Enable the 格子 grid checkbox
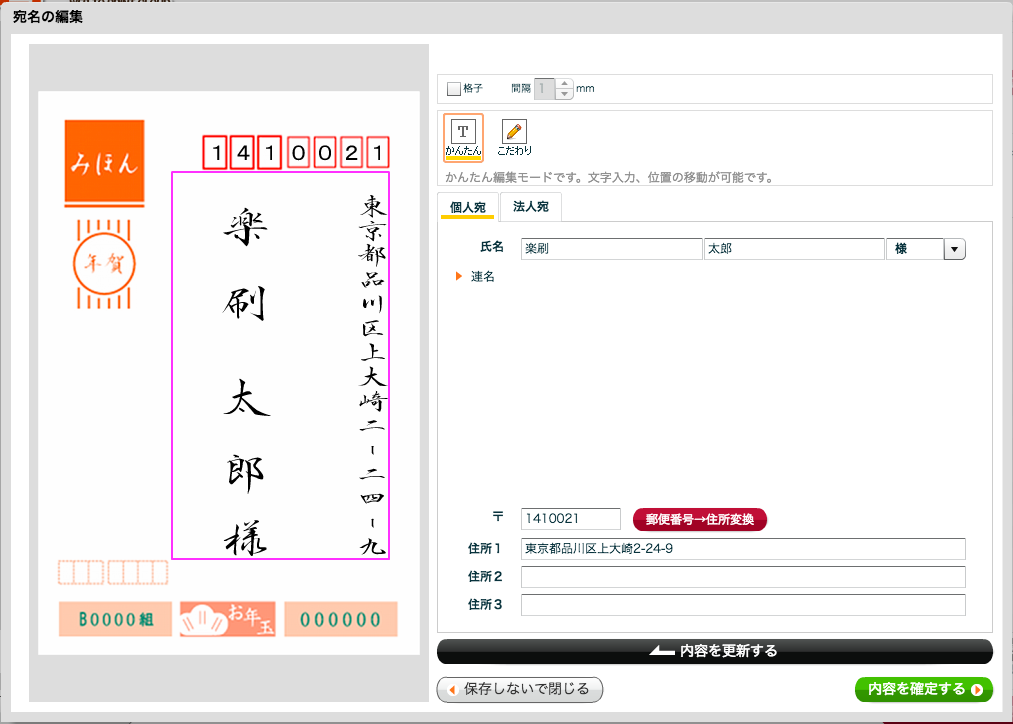The image size is (1013, 724). [454, 89]
